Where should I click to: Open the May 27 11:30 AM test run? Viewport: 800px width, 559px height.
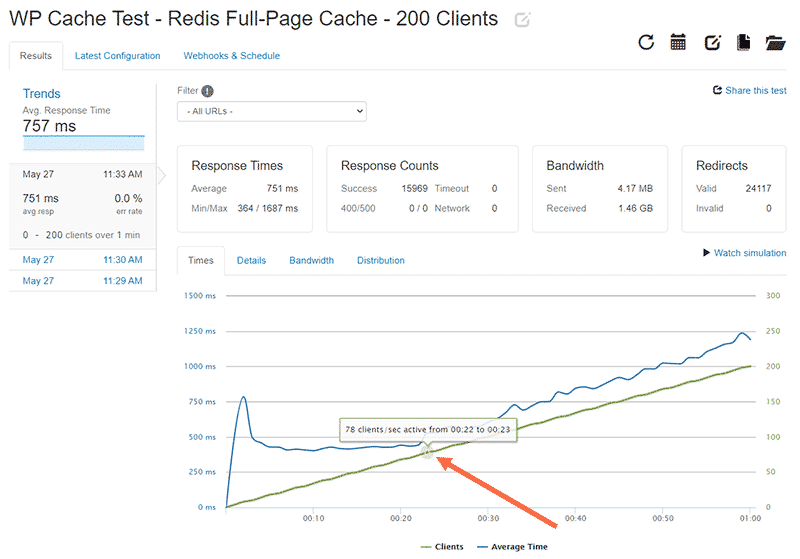pos(82,260)
